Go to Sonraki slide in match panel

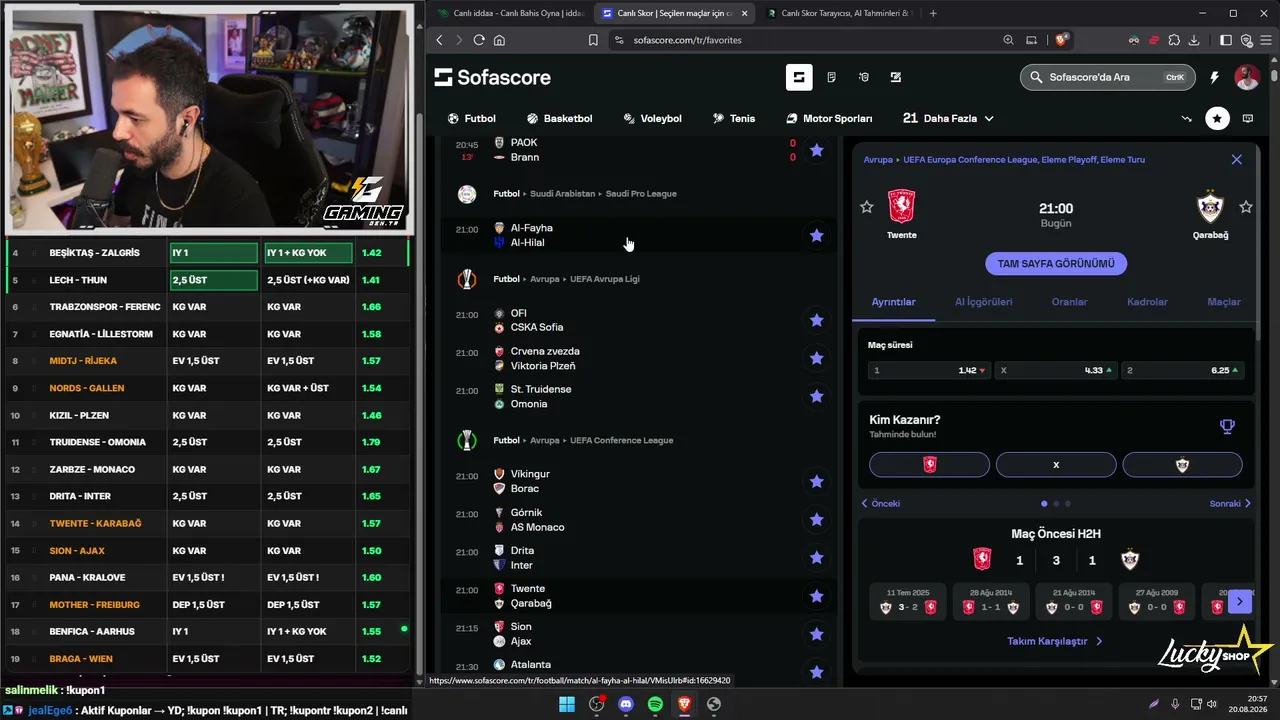pos(1230,504)
